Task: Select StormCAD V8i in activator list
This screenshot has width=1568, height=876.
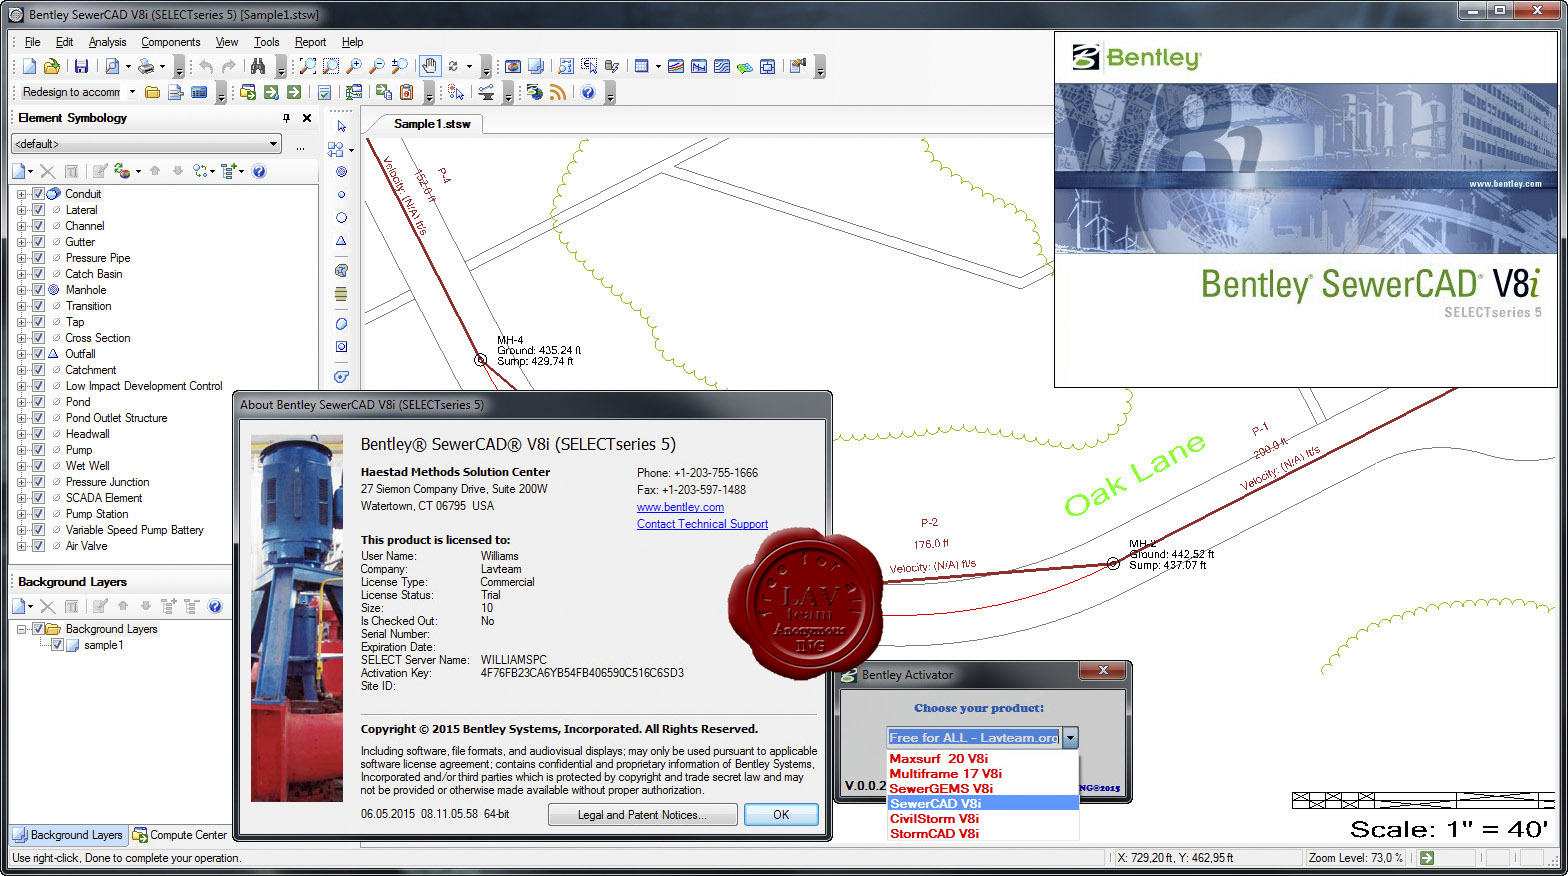Action: coord(983,833)
